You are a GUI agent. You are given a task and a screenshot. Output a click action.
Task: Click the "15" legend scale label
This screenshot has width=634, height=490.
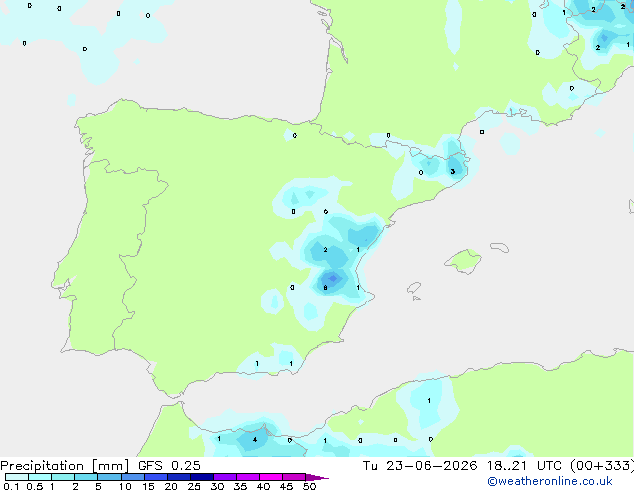(x=148, y=486)
